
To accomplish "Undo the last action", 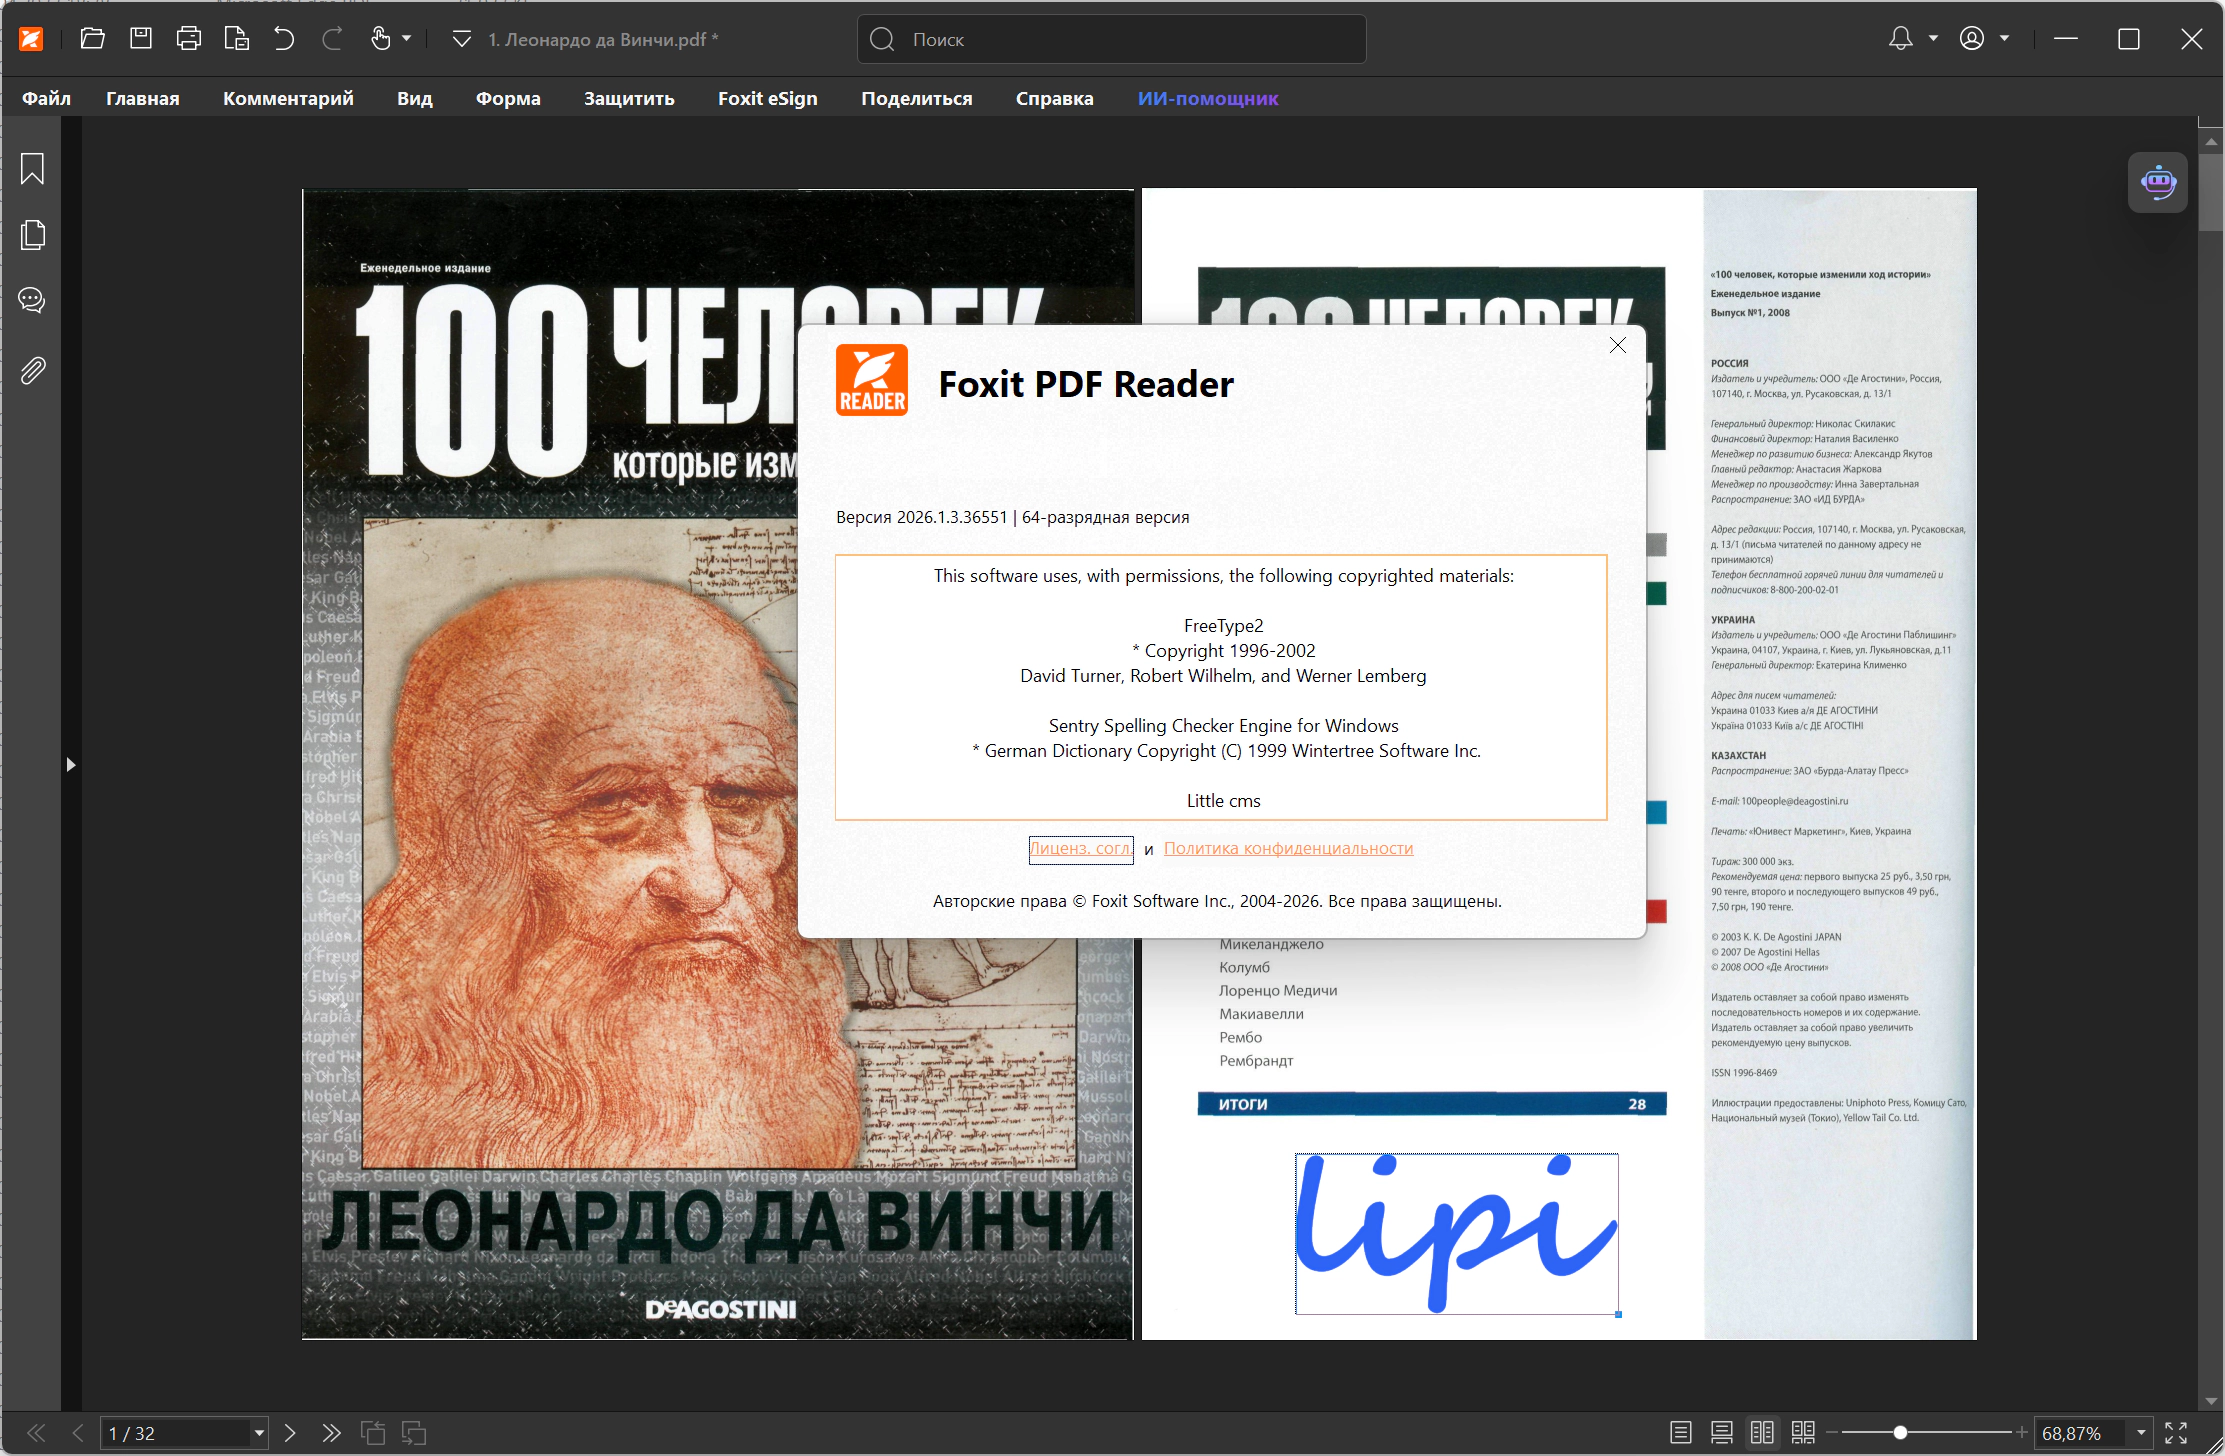I will [284, 39].
